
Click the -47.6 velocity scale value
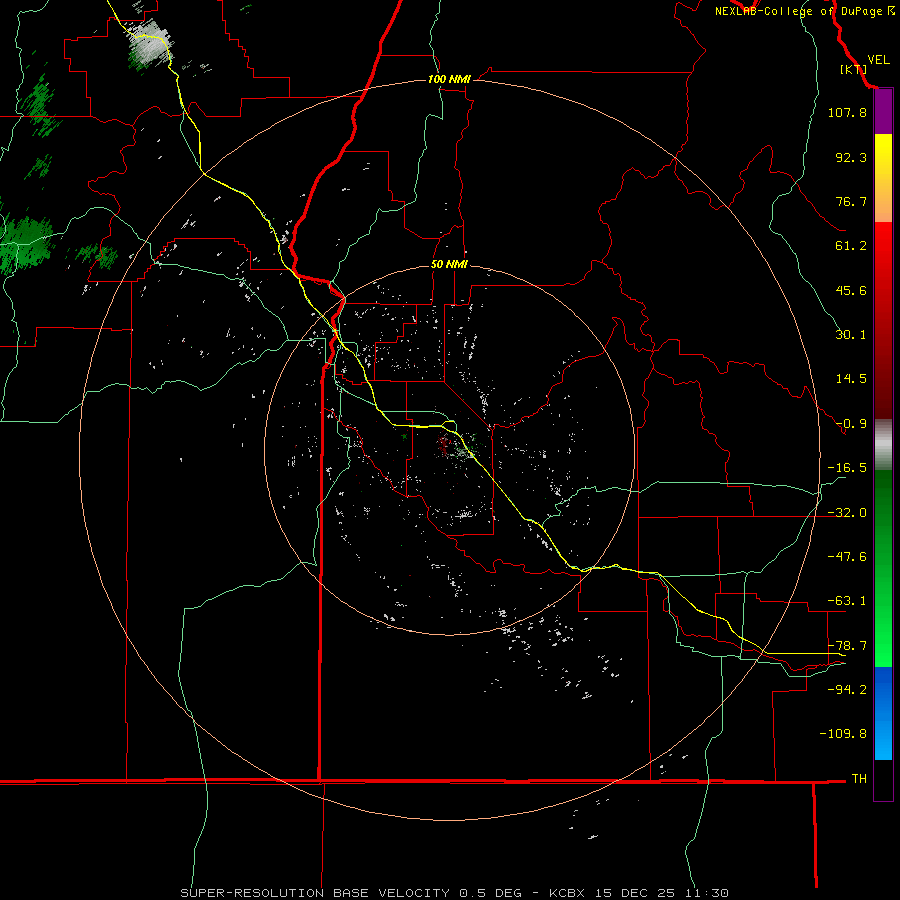847,557
